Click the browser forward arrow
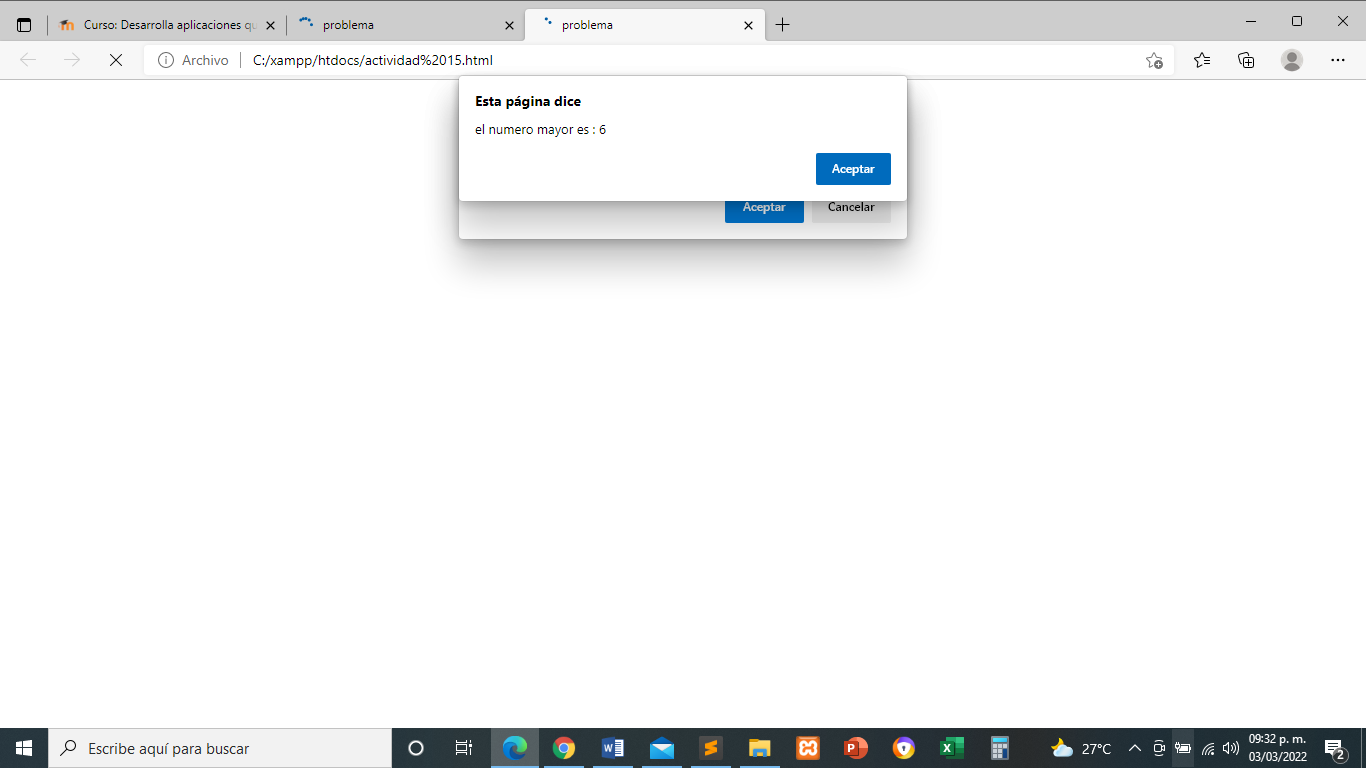The width and height of the screenshot is (1366, 768). coord(72,60)
